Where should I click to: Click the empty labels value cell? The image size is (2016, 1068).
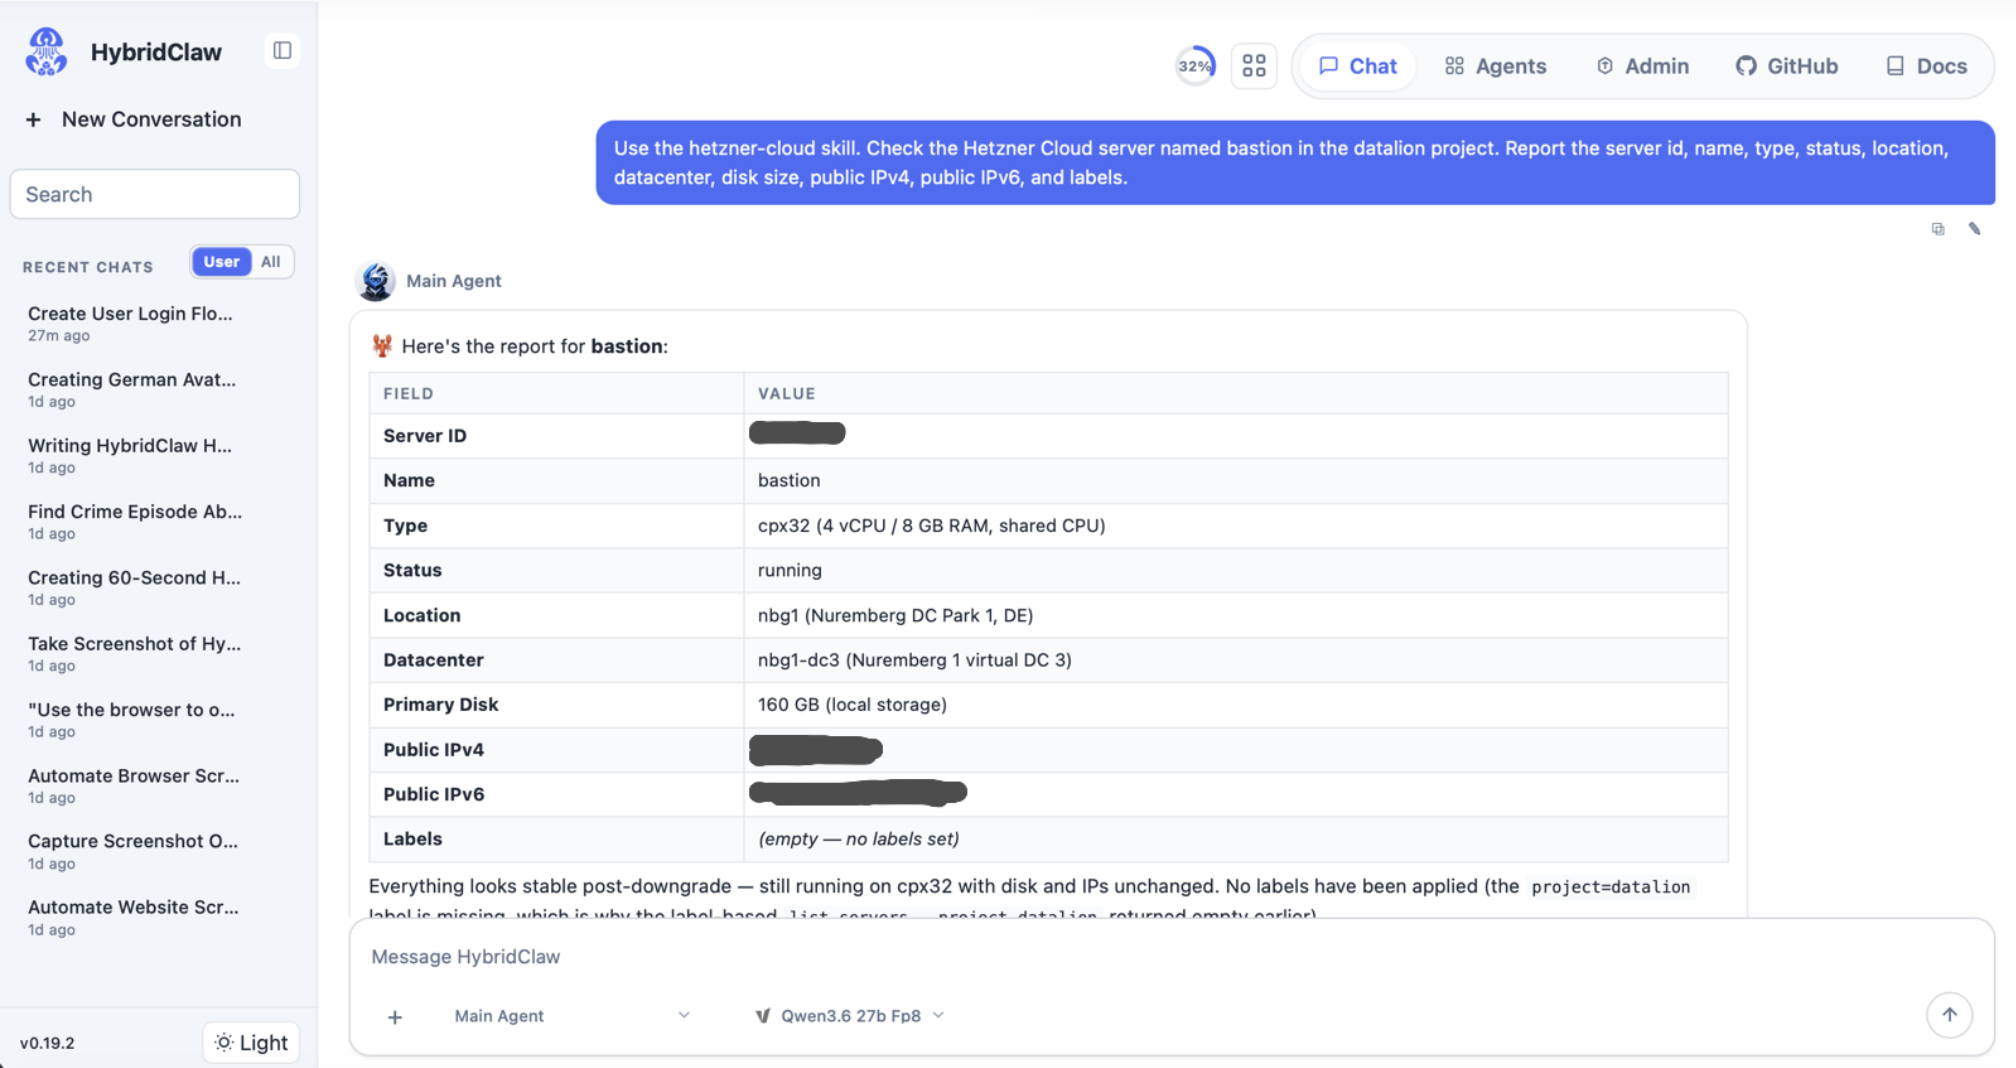pos(1236,840)
